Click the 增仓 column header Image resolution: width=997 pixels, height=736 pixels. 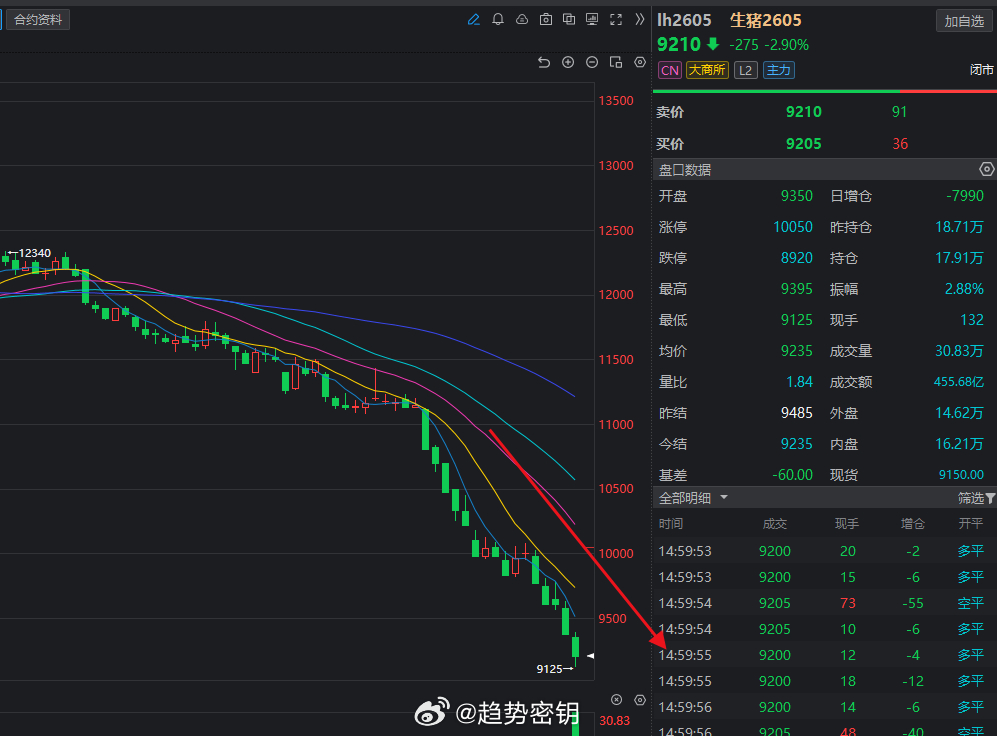pyautogui.click(x=912, y=524)
